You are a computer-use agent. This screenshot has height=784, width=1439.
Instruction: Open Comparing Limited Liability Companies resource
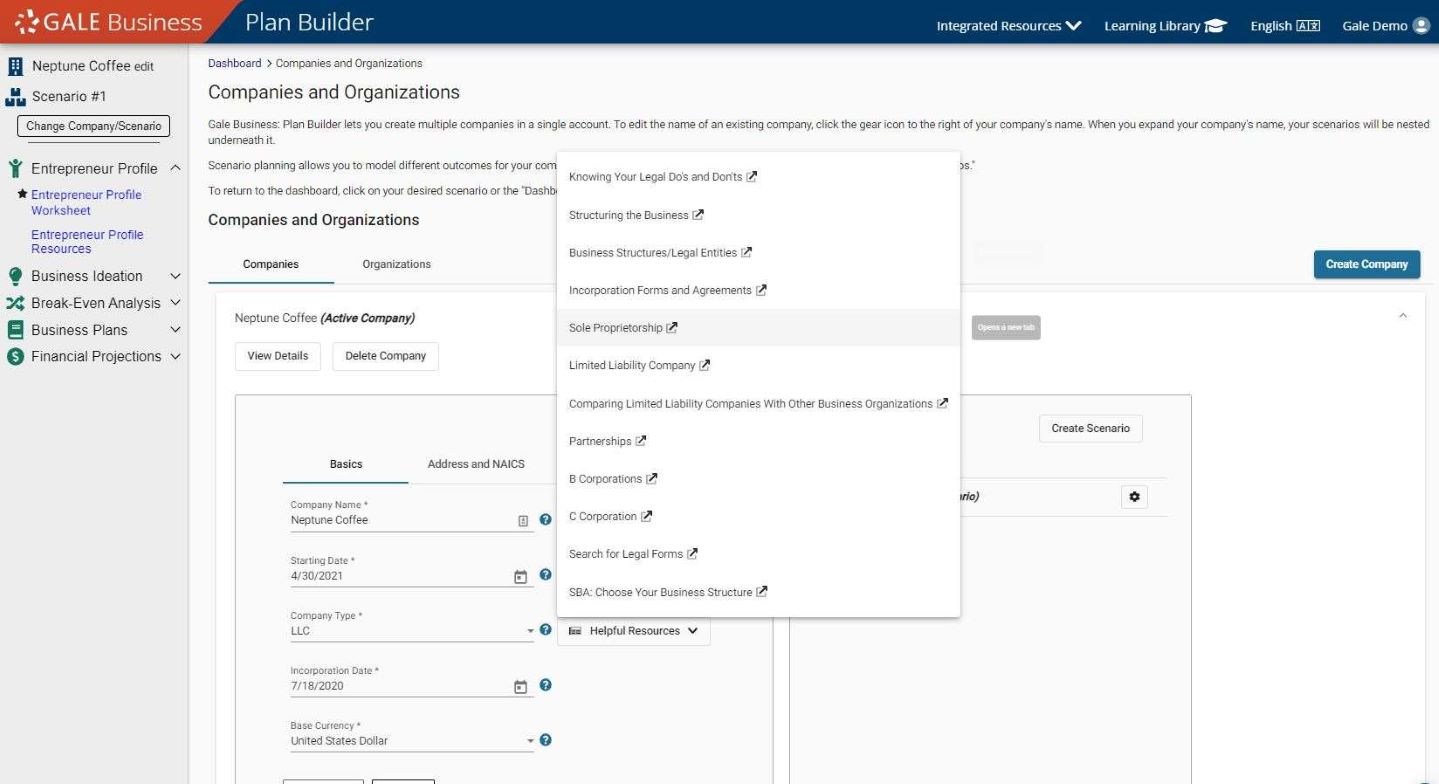758,404
